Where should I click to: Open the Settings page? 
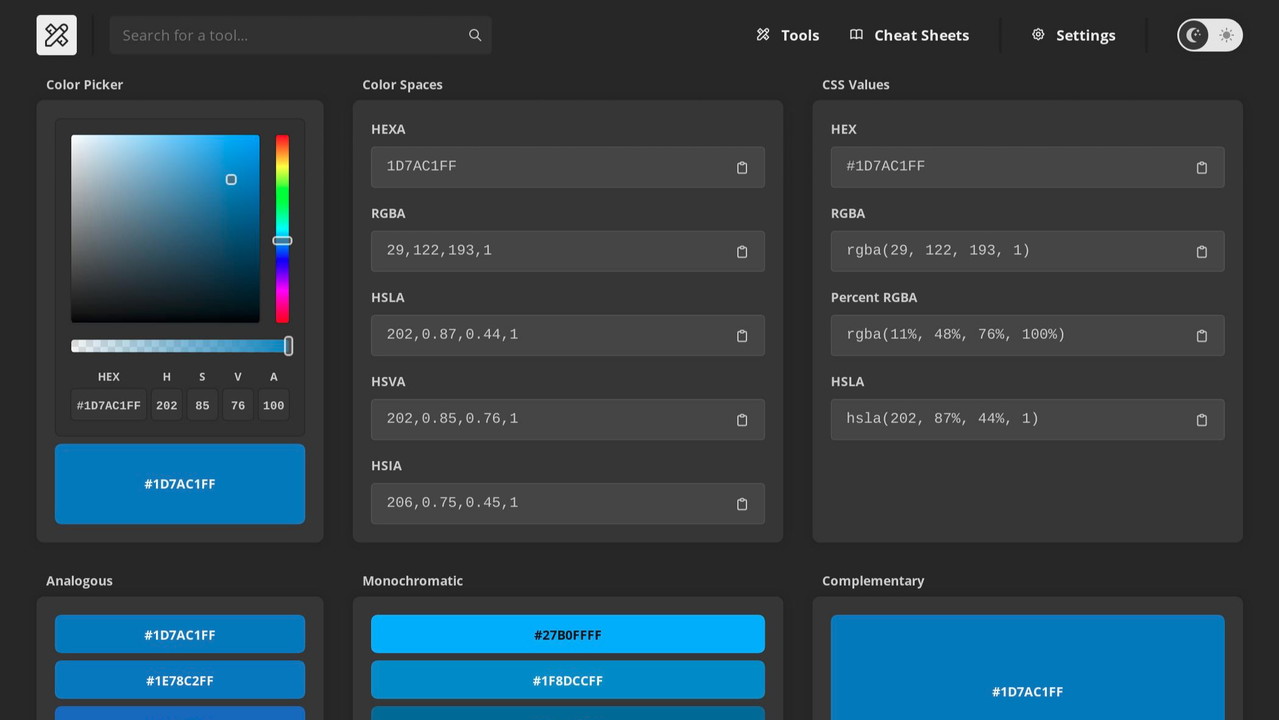(x=1073, y=35)
